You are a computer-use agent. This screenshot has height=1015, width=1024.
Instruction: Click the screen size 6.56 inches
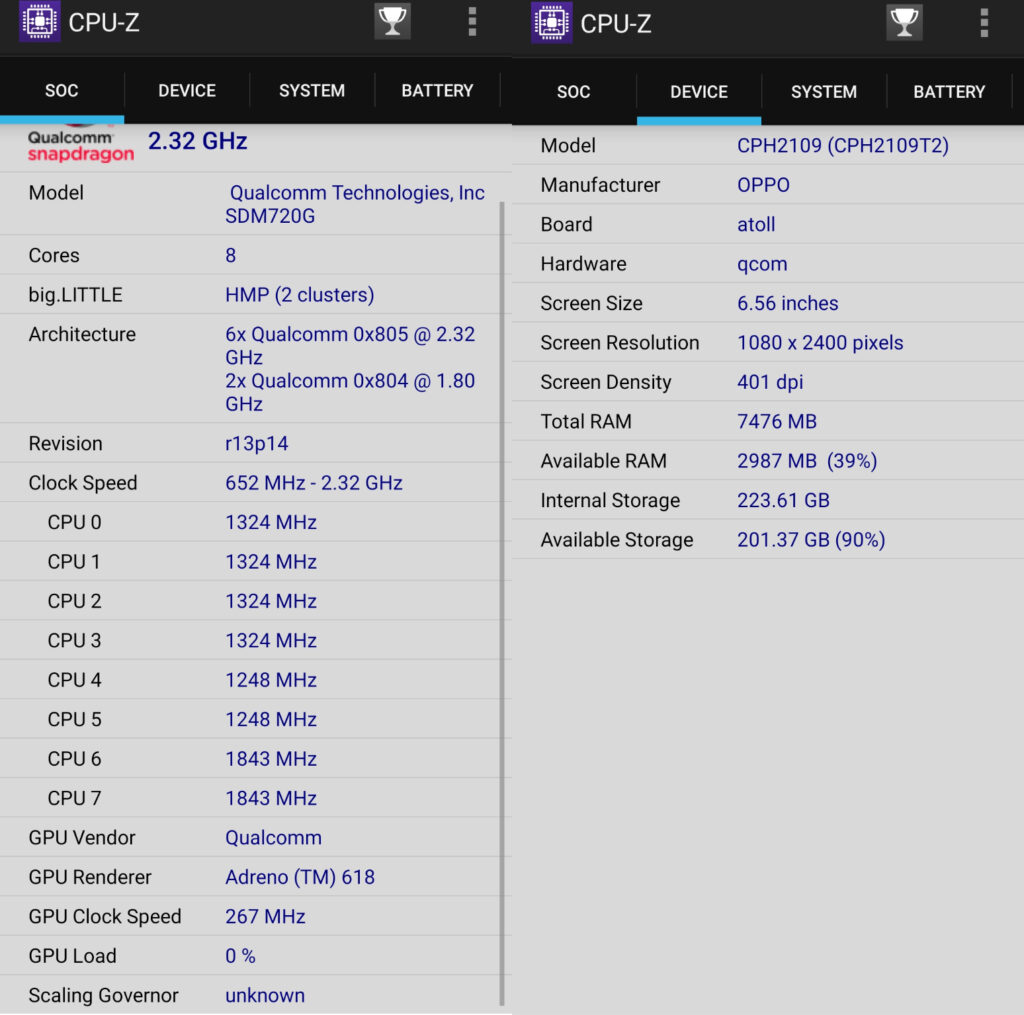(x=788, y=303)
